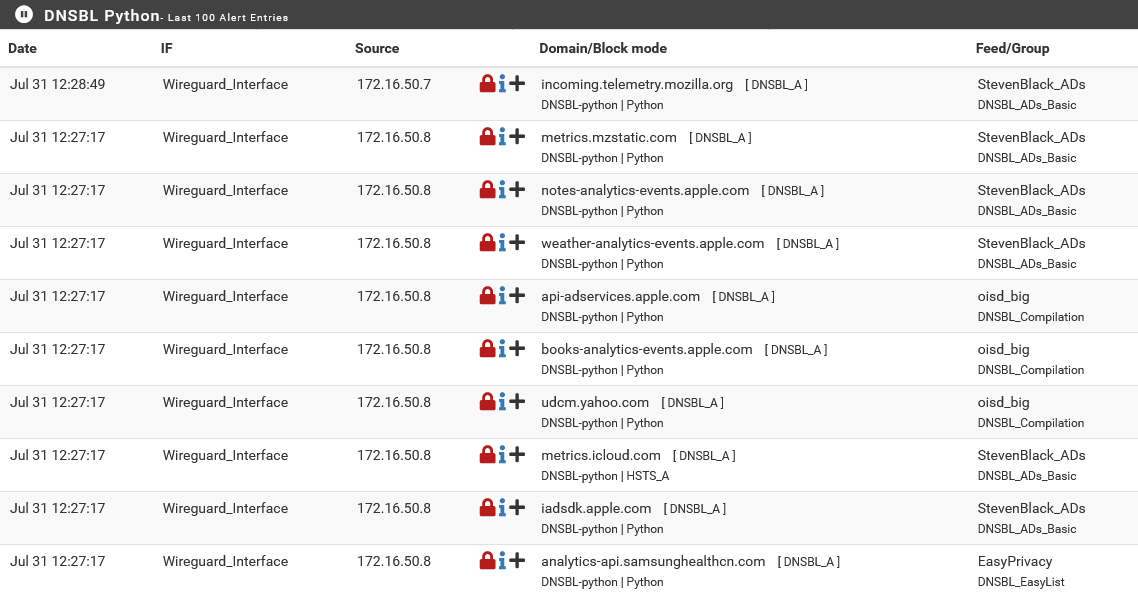View info for weather-analytics-events.apple.com
This screenshot has width=1138, height=595.
(x=502, y=243)
